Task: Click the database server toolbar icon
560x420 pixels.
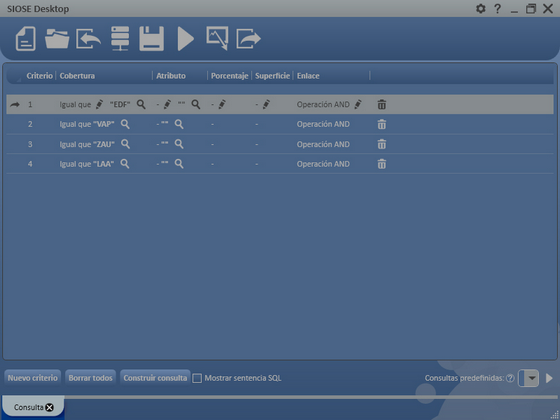Action: 120,39
